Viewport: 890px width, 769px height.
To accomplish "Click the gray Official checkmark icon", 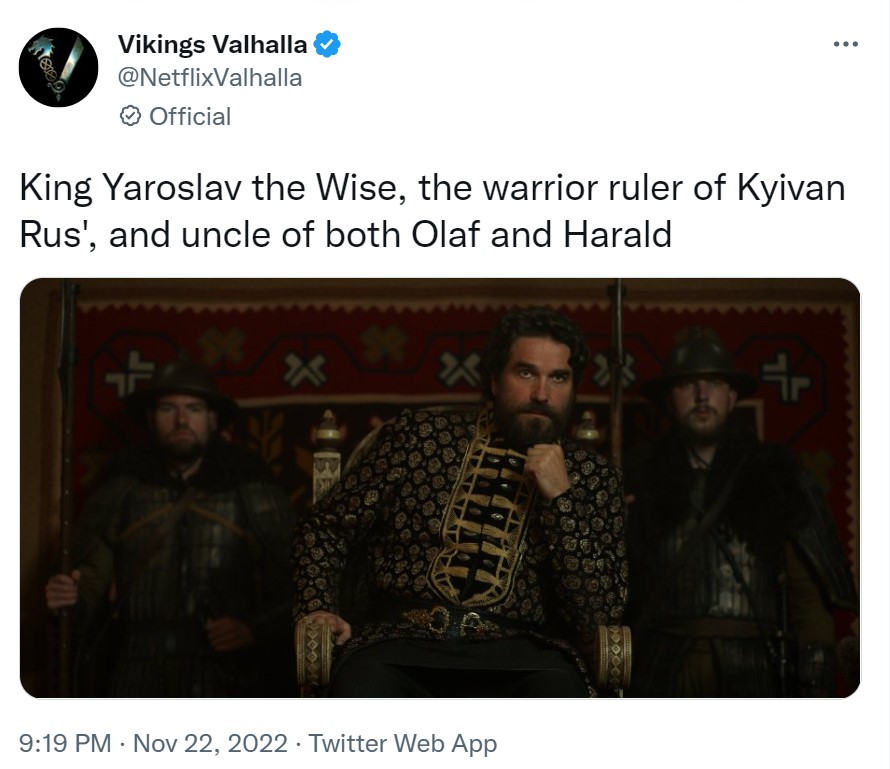I will 129,117.
